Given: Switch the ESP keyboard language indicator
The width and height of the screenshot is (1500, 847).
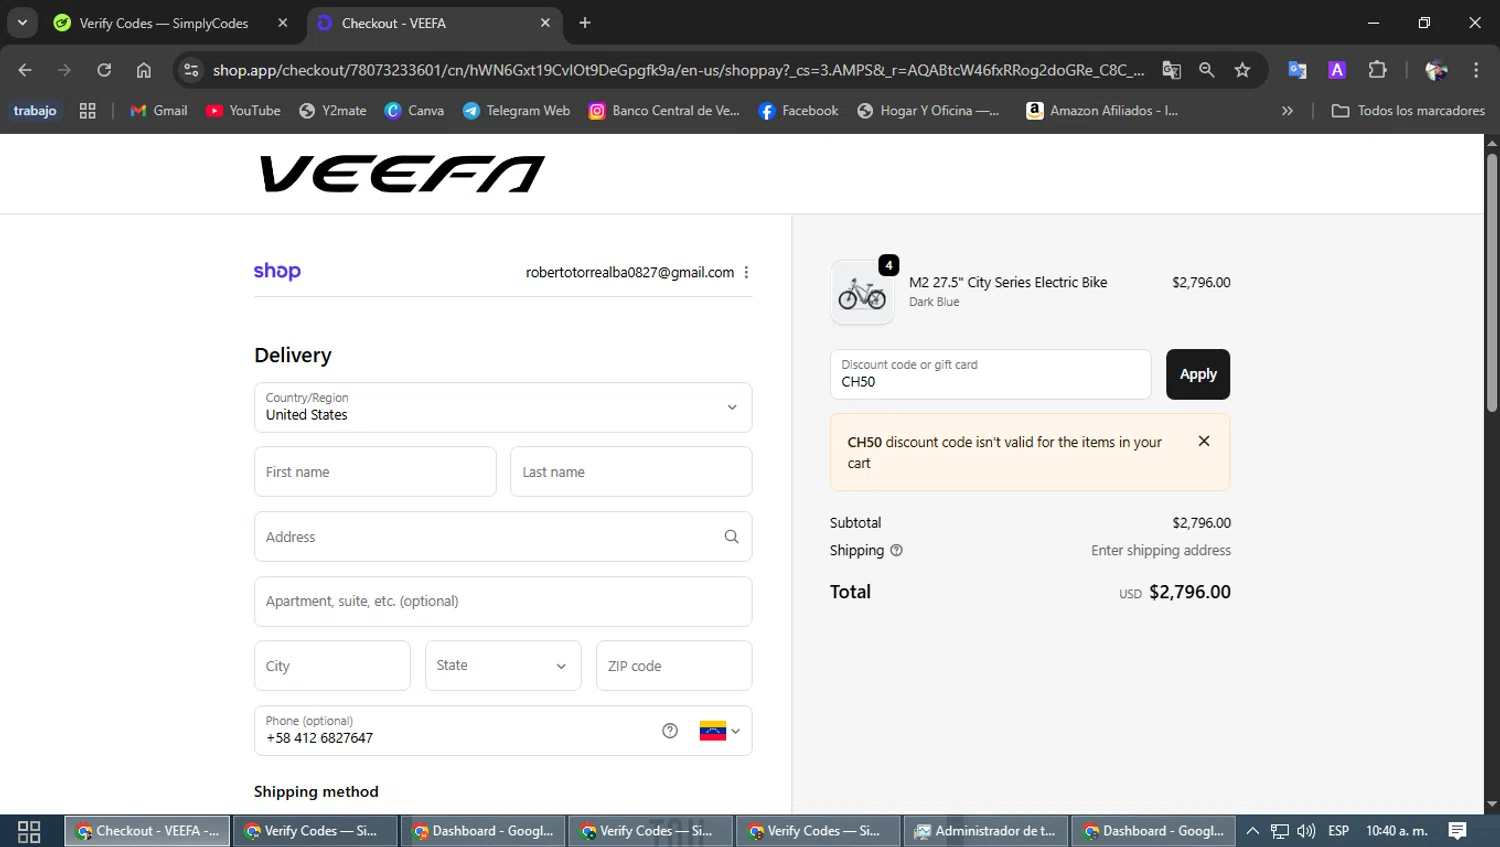Looking at the screenshot, I should (1338, 831).
